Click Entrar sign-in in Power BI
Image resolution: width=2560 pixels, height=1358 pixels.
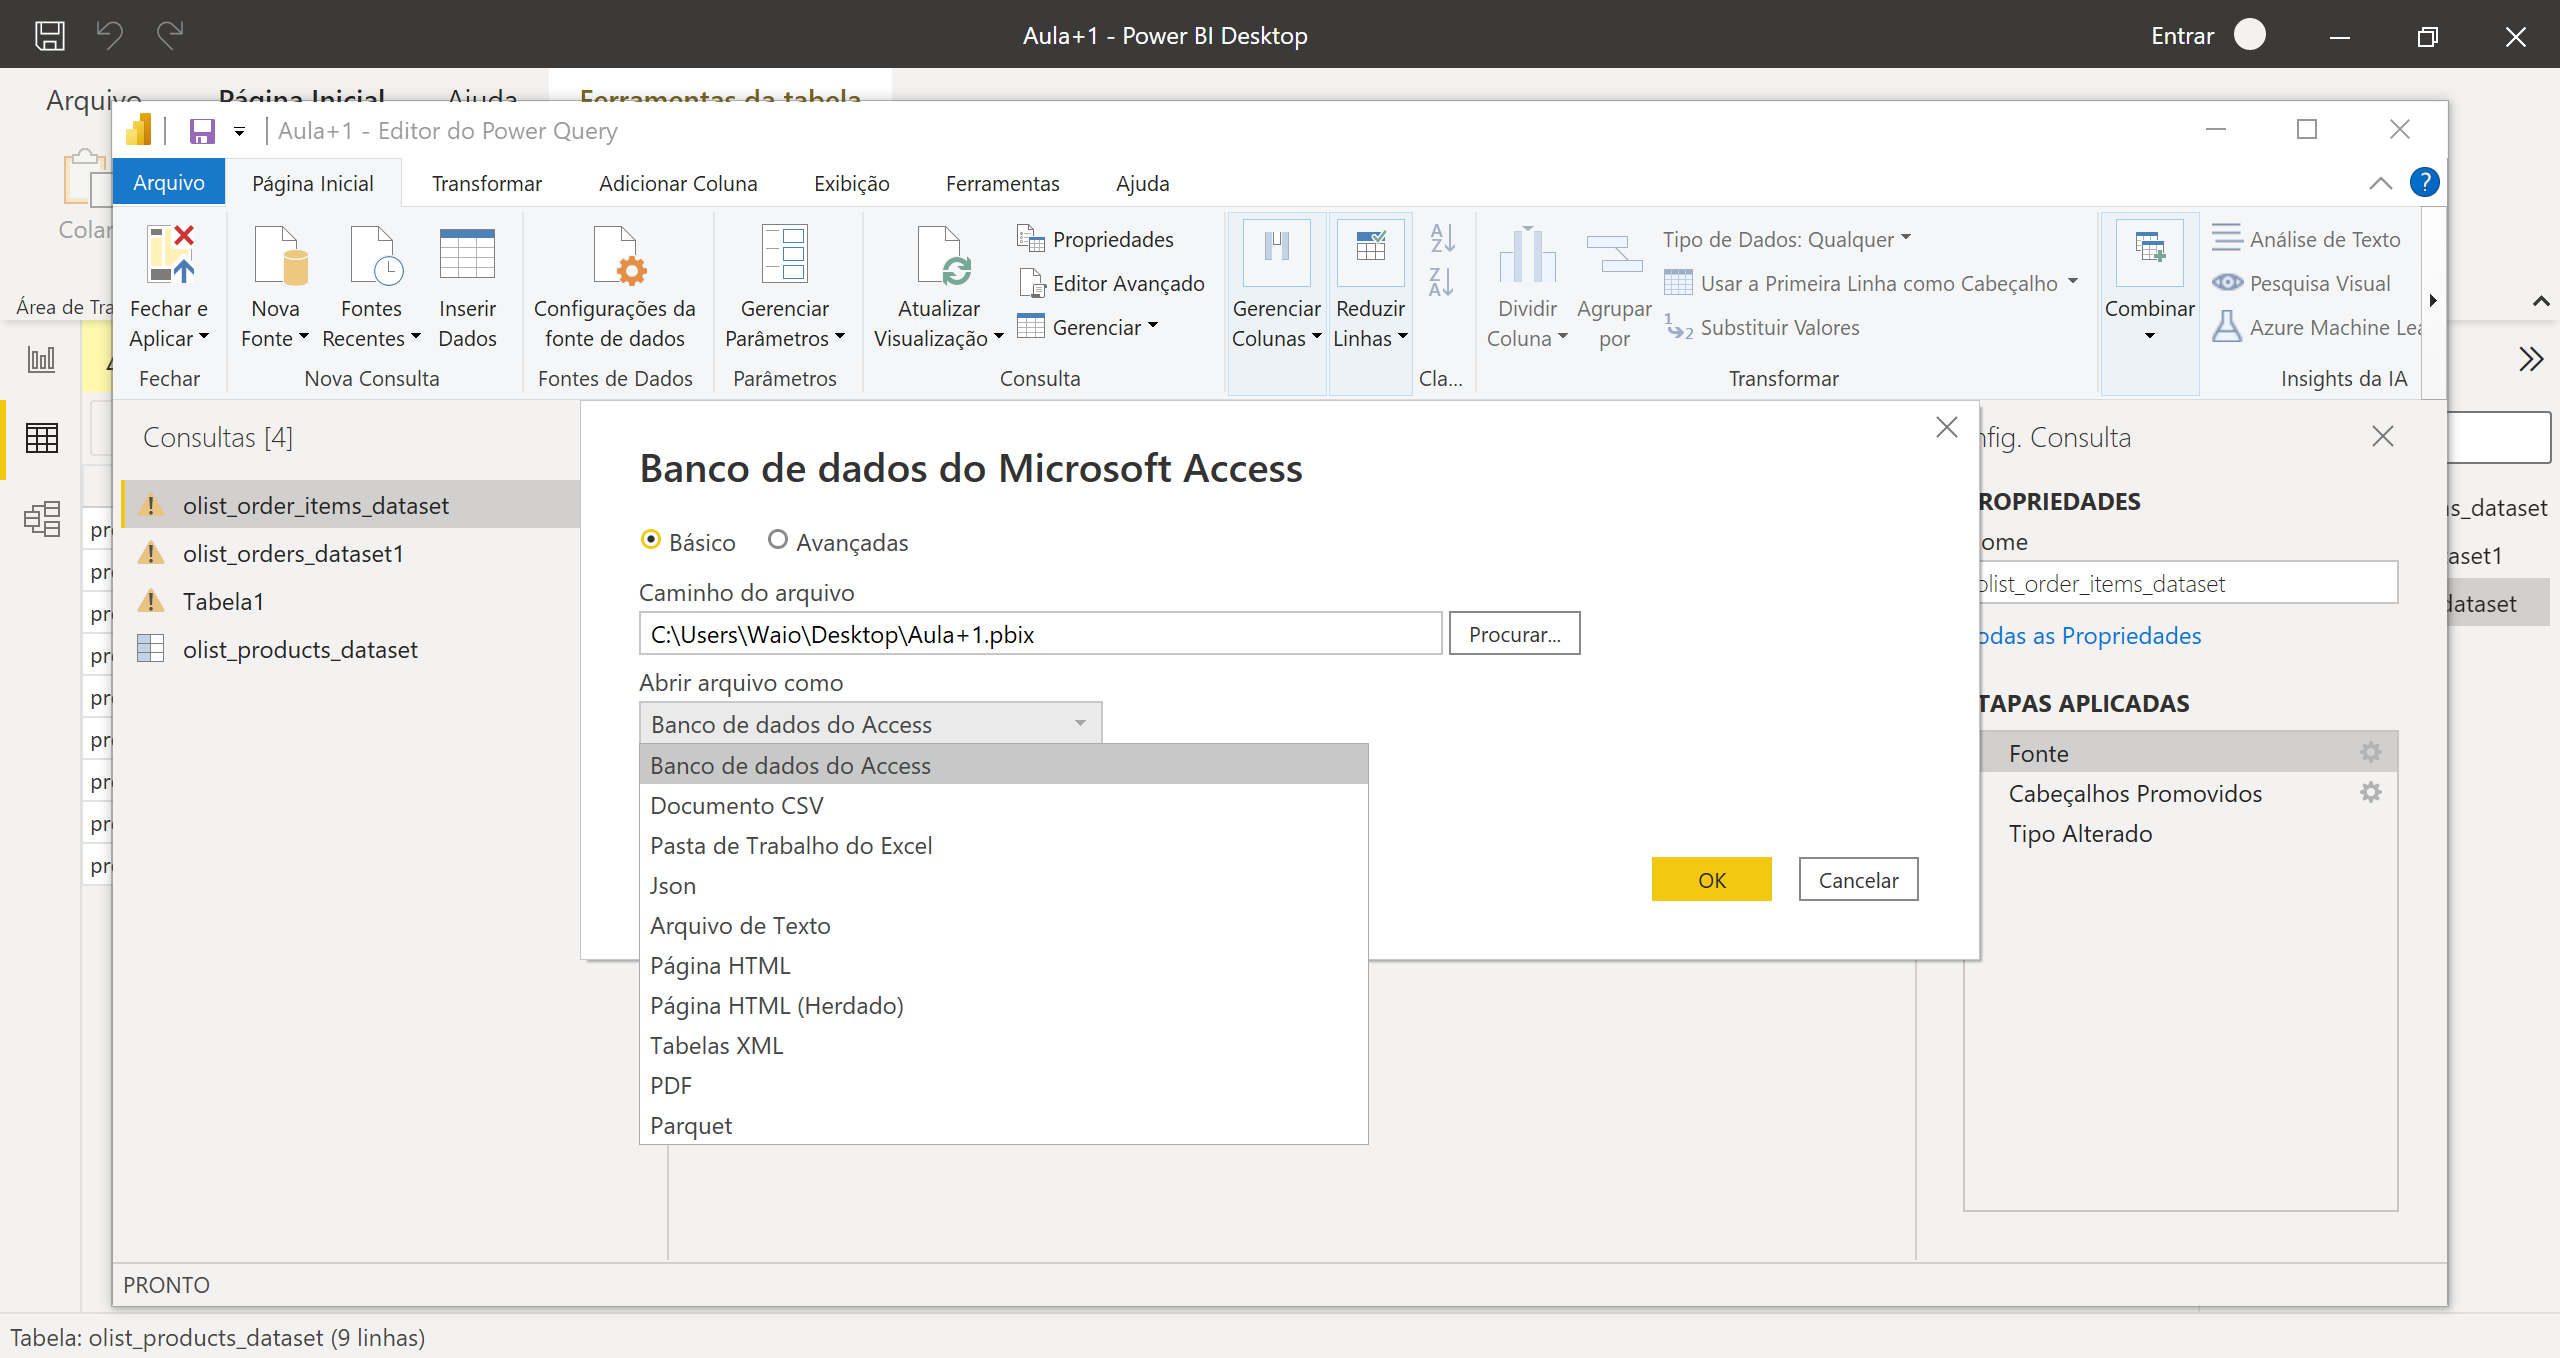[2183, 36]
